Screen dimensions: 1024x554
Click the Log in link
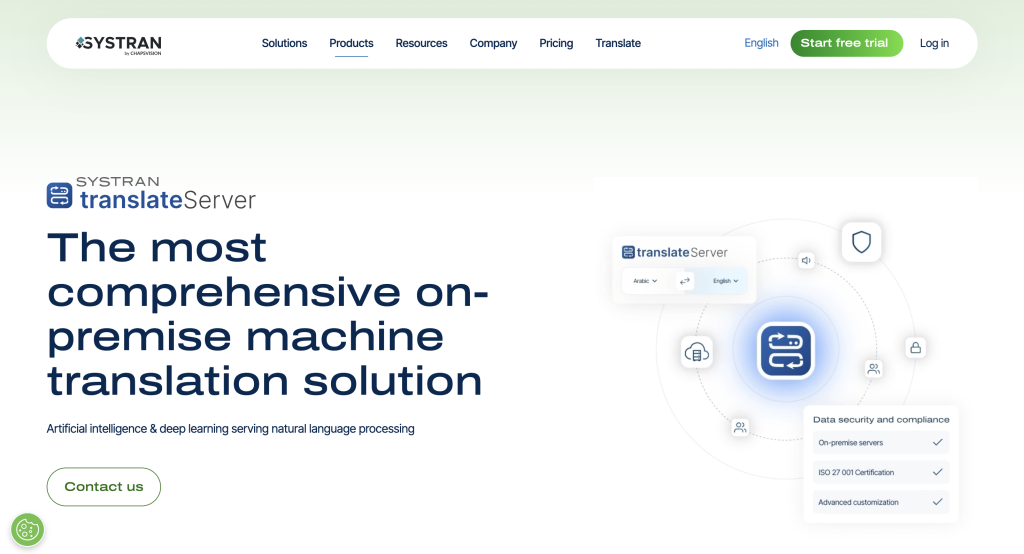click(x=934, y=43)
